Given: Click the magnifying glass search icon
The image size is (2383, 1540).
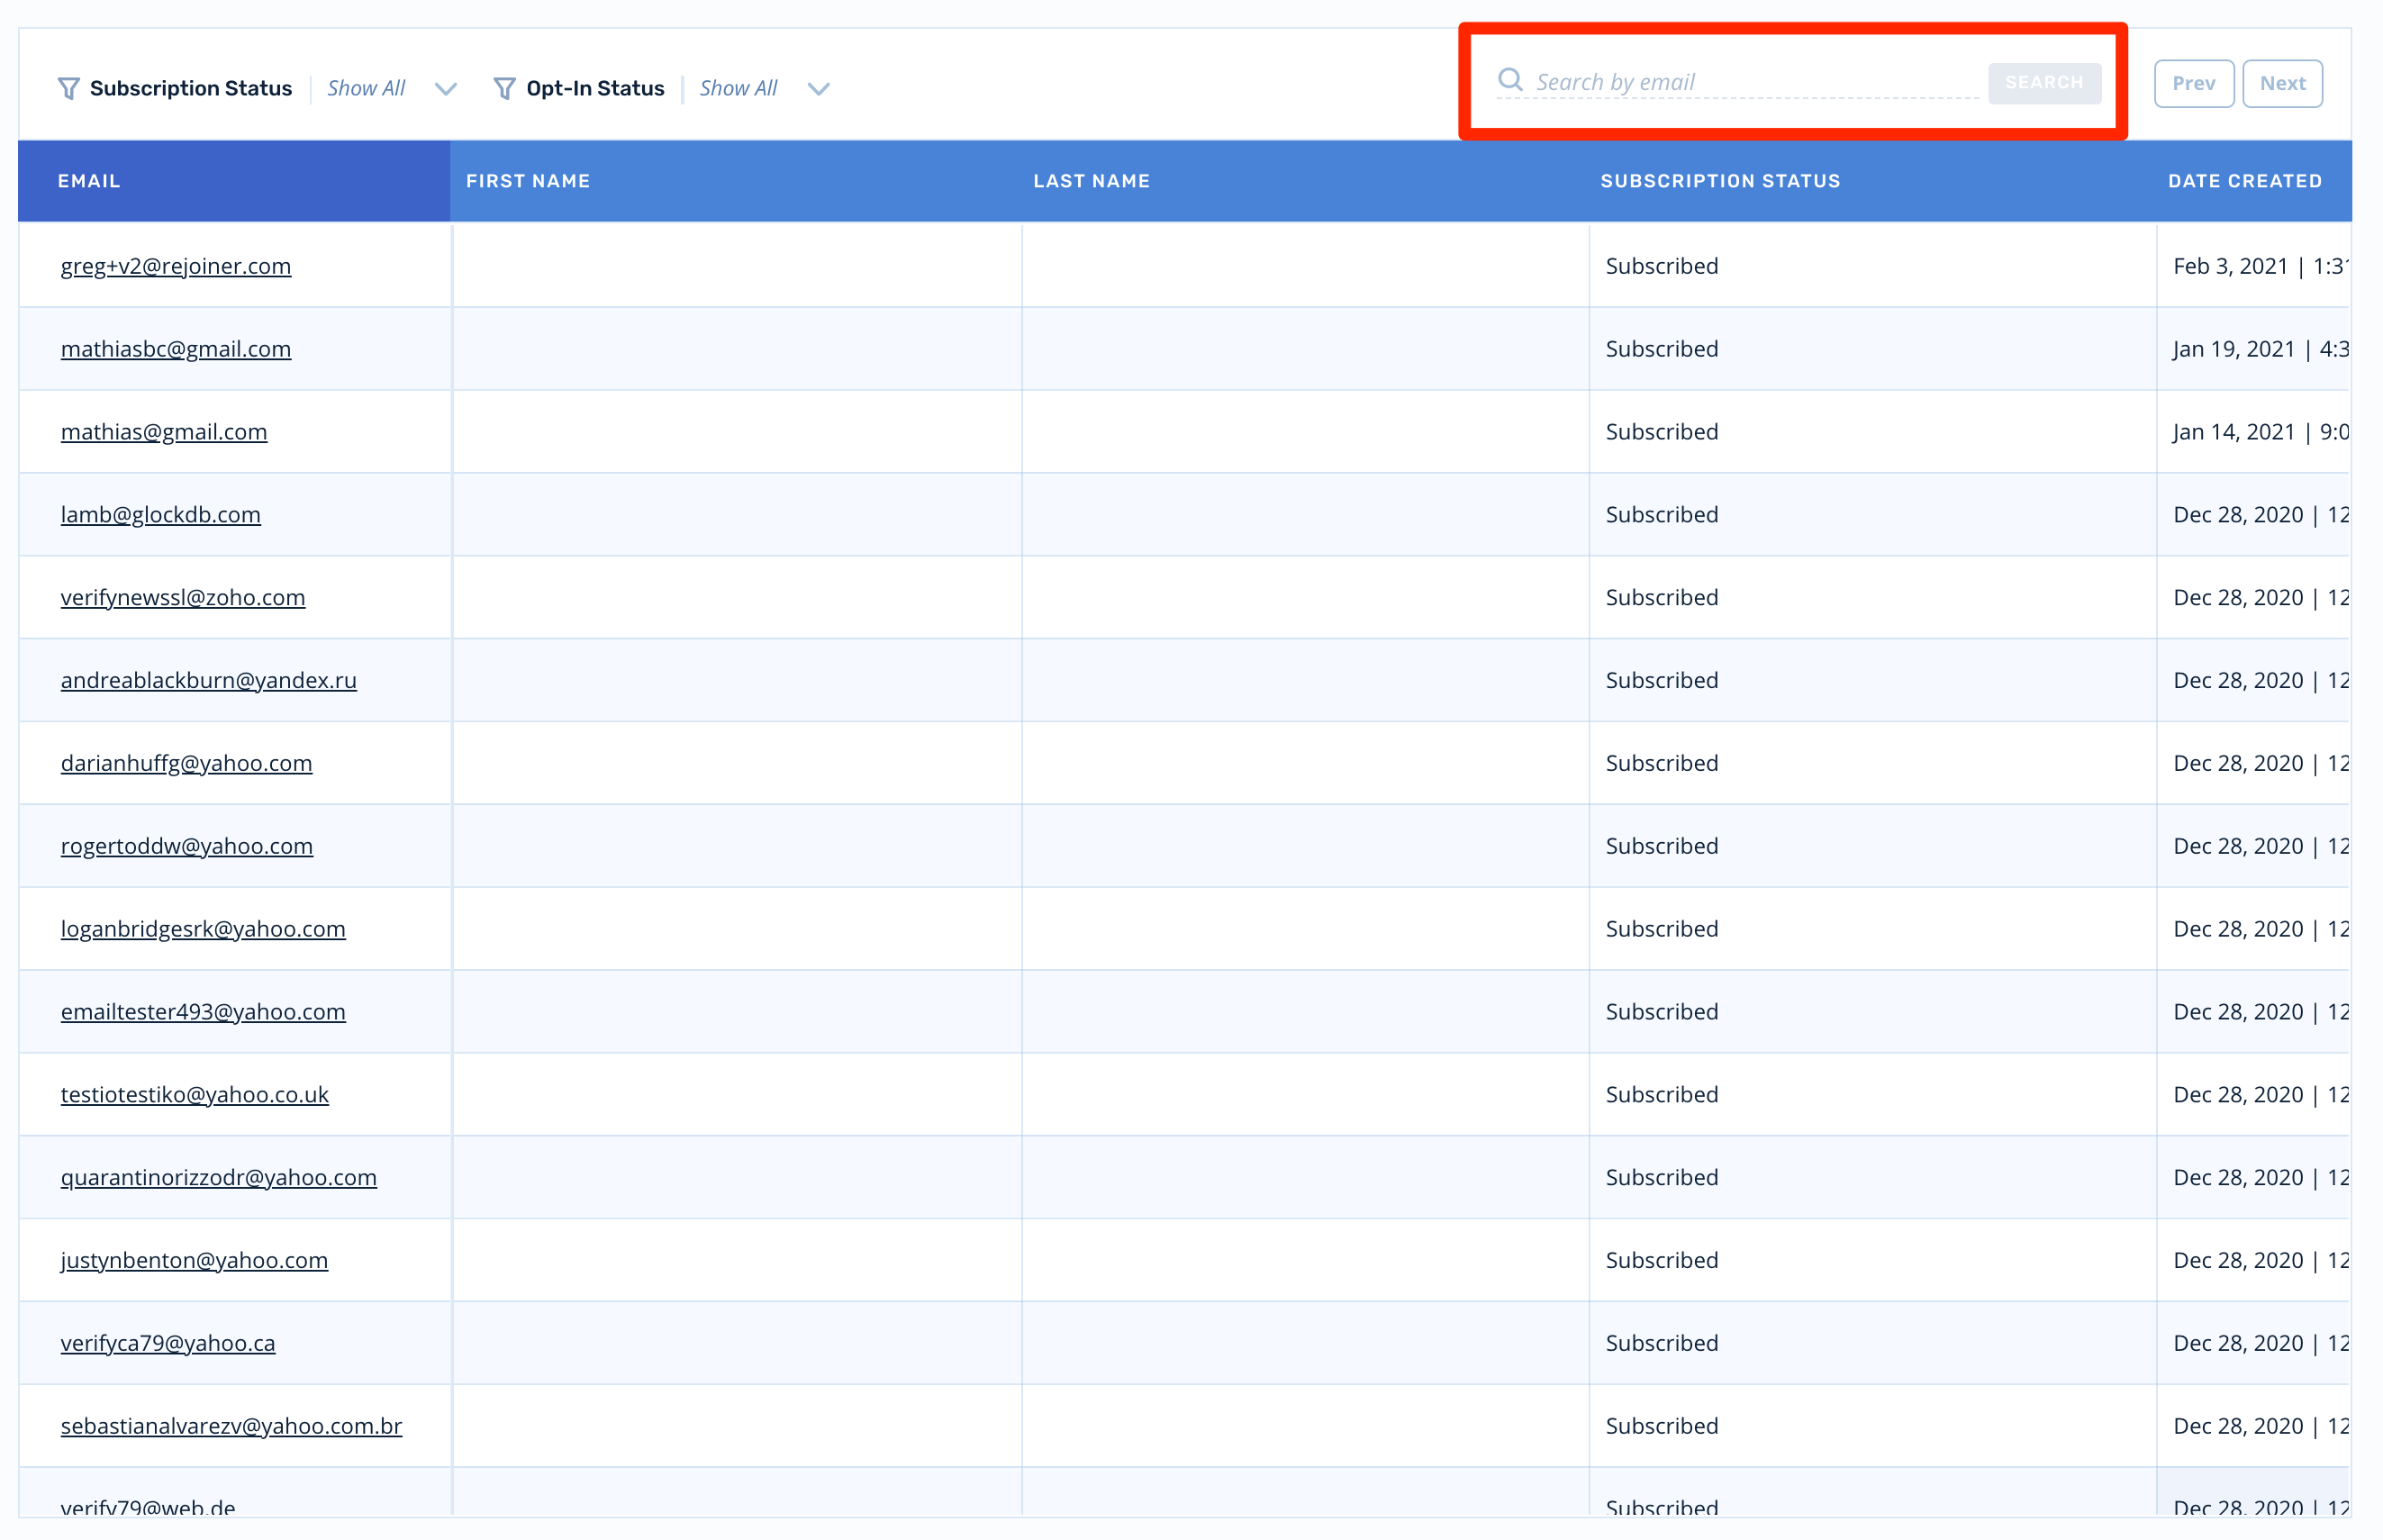Looking at the screenshot, I should pyautogui.click(x=1510, y=80).
